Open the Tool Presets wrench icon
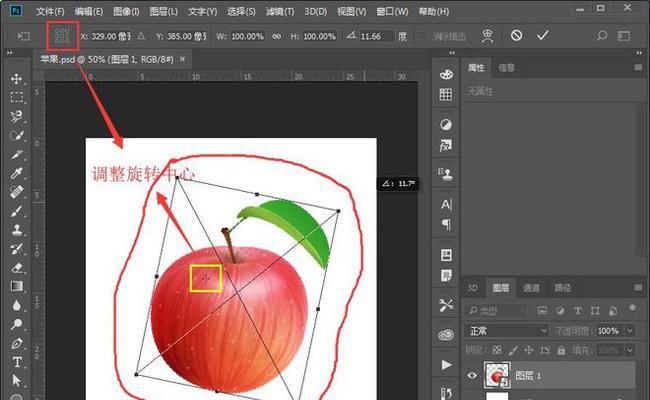The width and height of the screenshot is (650, 400). coord(446,305)
